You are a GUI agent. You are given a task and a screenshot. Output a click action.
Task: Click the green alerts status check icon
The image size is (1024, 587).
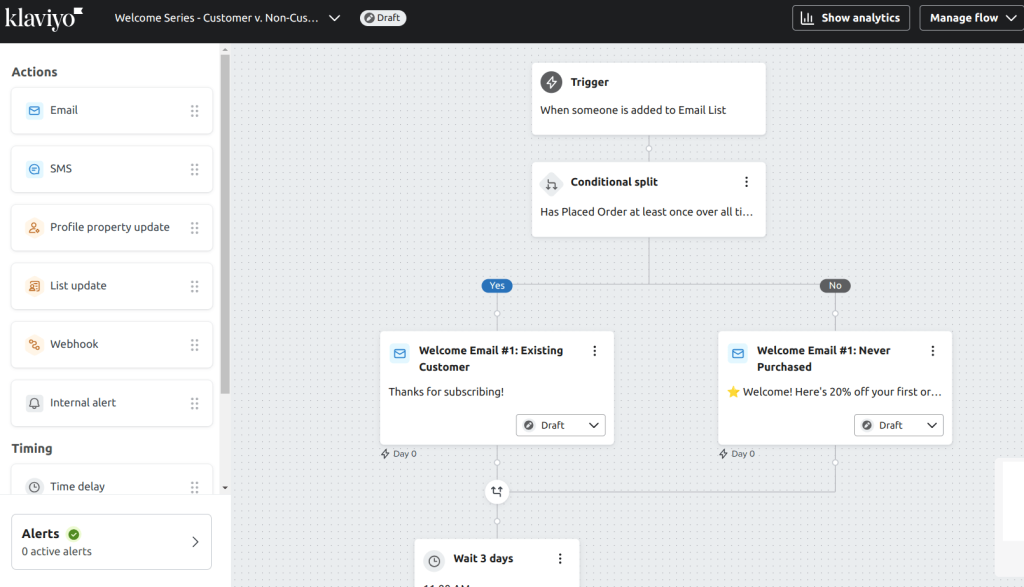click(74, 534)
